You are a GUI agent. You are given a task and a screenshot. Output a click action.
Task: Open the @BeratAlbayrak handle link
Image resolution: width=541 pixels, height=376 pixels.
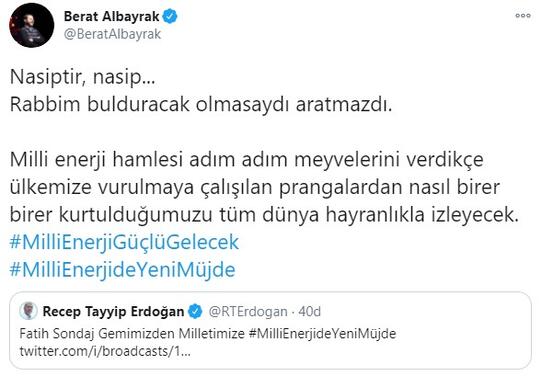tap(112, 34)
